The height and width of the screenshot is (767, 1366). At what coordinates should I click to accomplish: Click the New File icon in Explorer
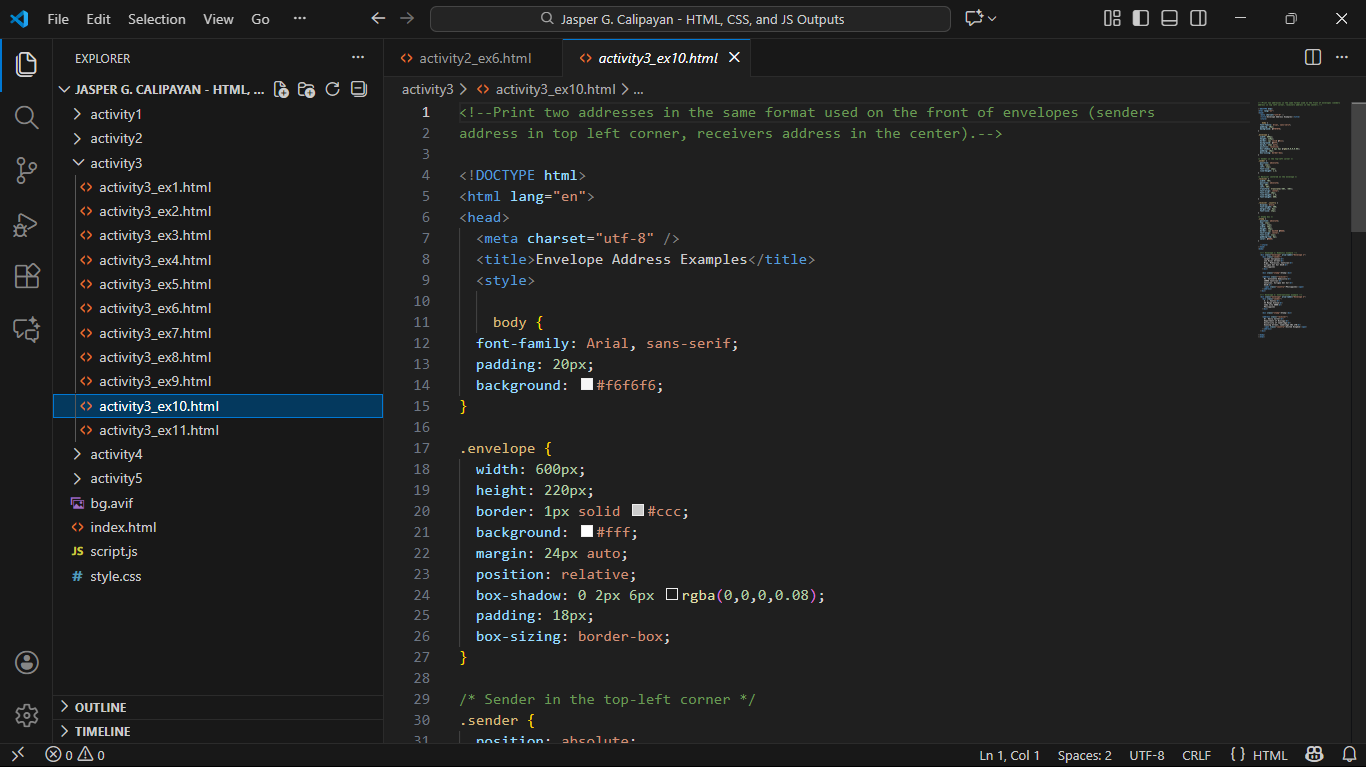pyautogui.click(x=281, y=89)
